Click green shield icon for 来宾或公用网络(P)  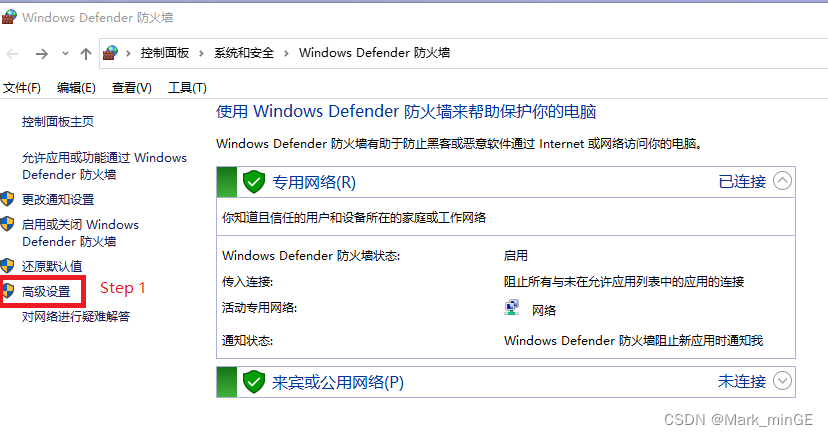tap(253, 382)
